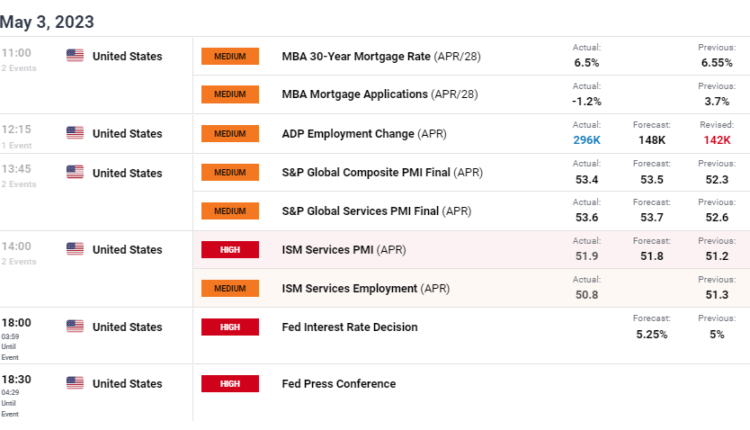Select the HIGH badge beside ISM Services PMI
The width and height of the screenshot is (750, 430).
pyautogui.click(x=229, y=250)
